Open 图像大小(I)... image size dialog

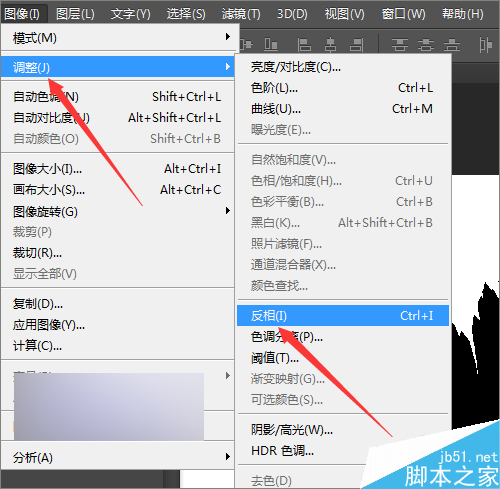tap(118, 169)
